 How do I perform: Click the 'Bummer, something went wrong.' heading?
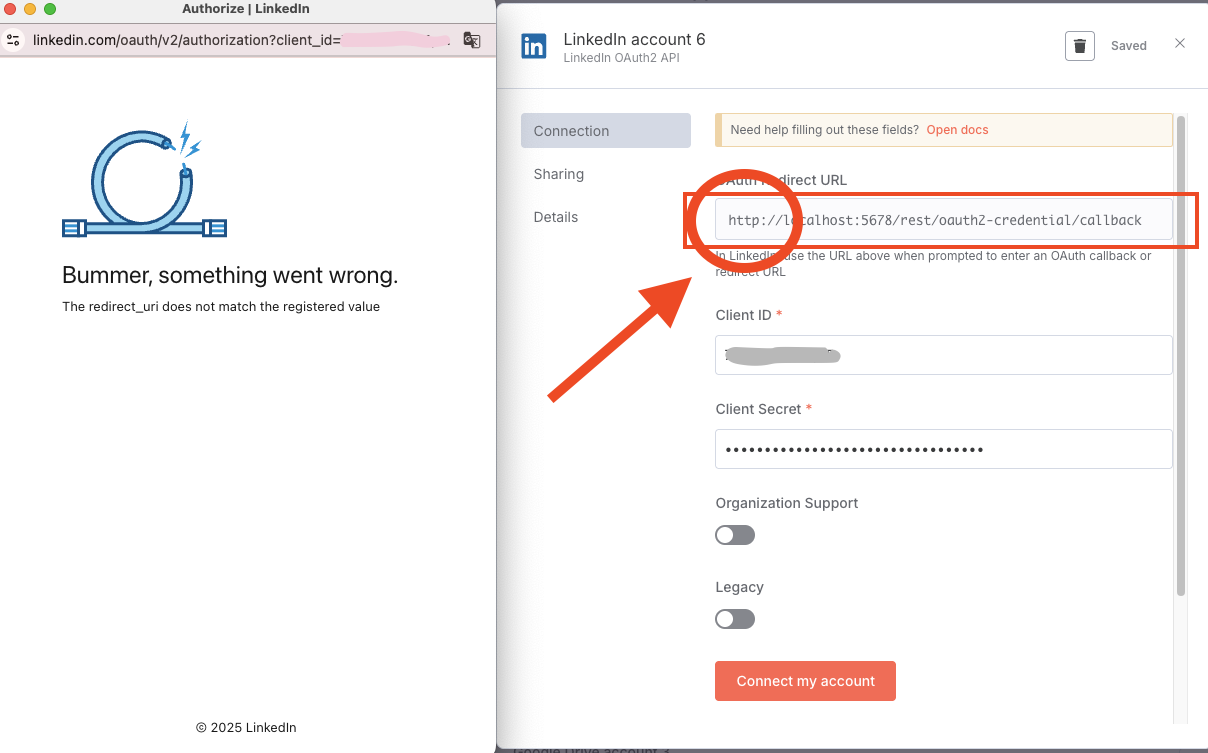[230, 275]
